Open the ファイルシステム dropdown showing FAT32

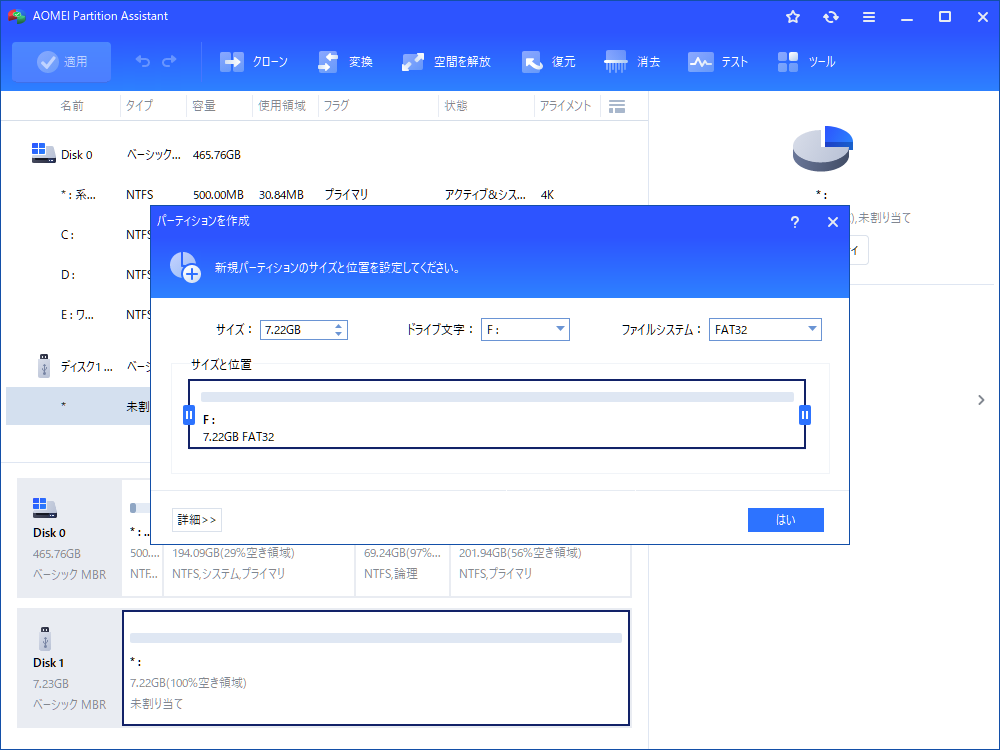(765, 330)
